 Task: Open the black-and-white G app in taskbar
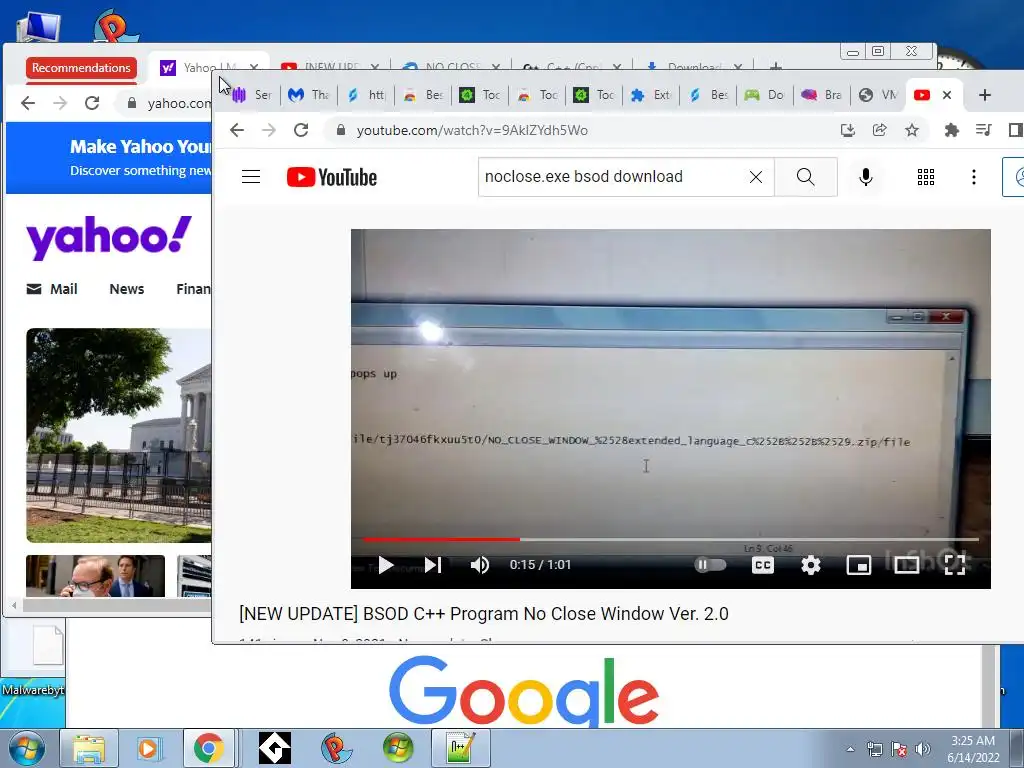274,748
